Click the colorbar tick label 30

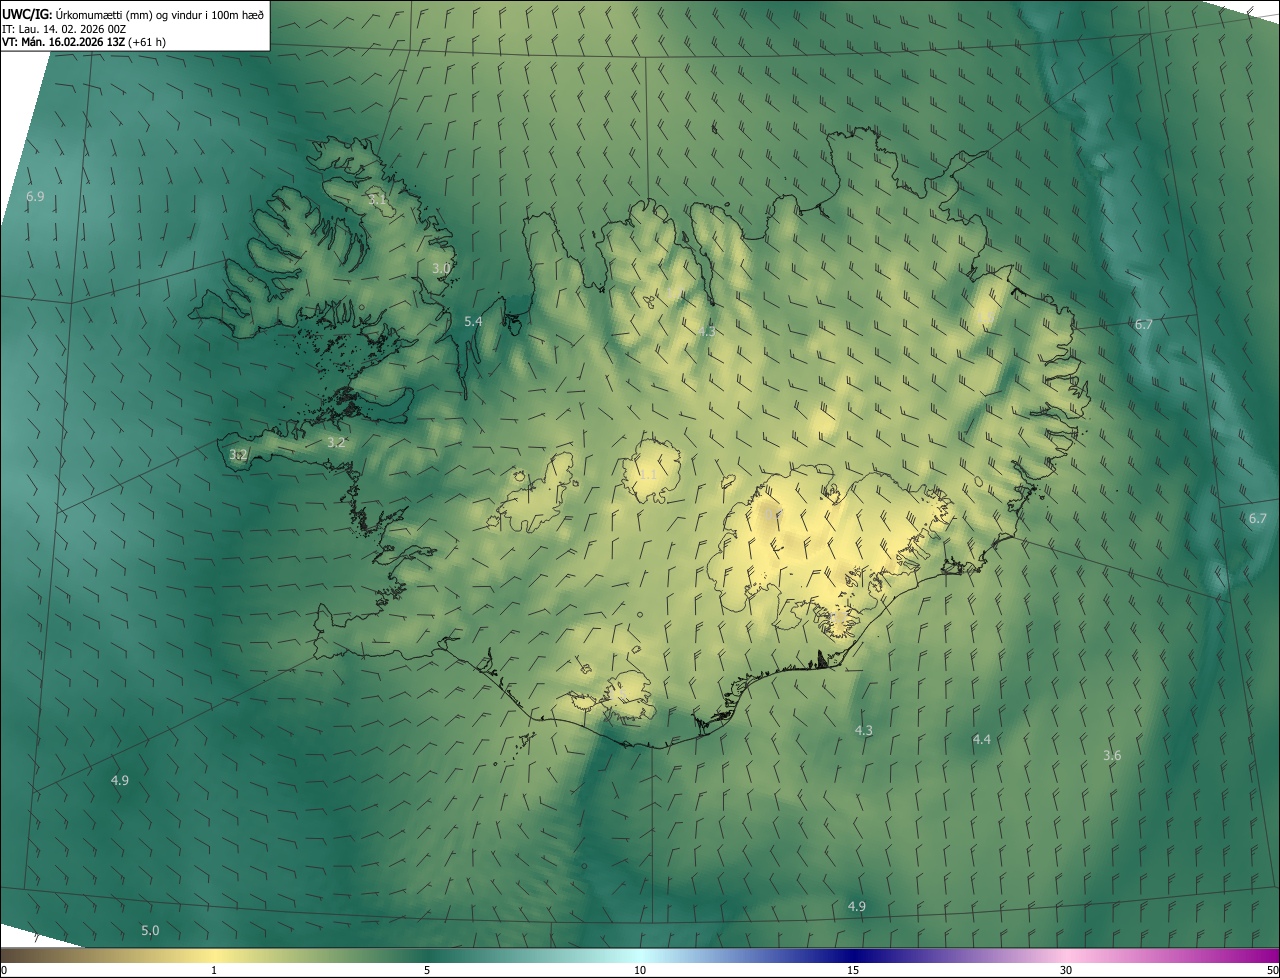pyautogui.click(x=1066, y=970)
